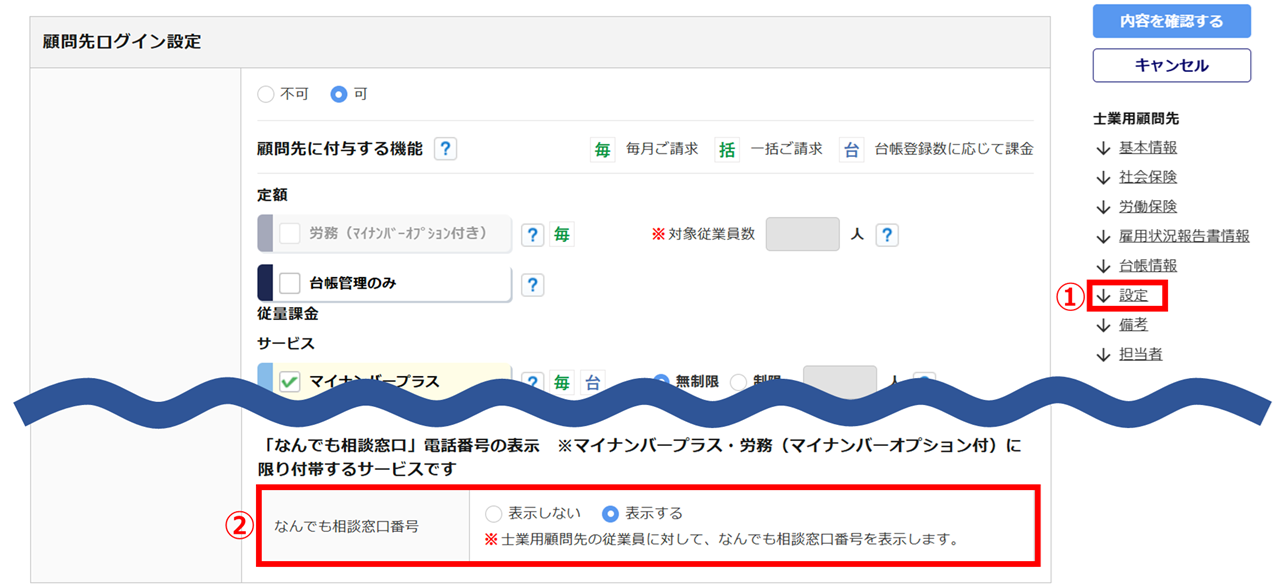Jump to 備考 section

[x=1133, y=325]
